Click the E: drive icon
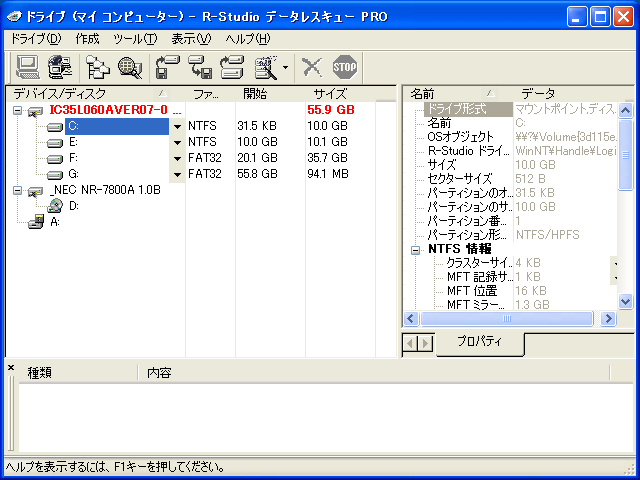The width and height of the screenshot is (640, 480). (x=55, y=143)
